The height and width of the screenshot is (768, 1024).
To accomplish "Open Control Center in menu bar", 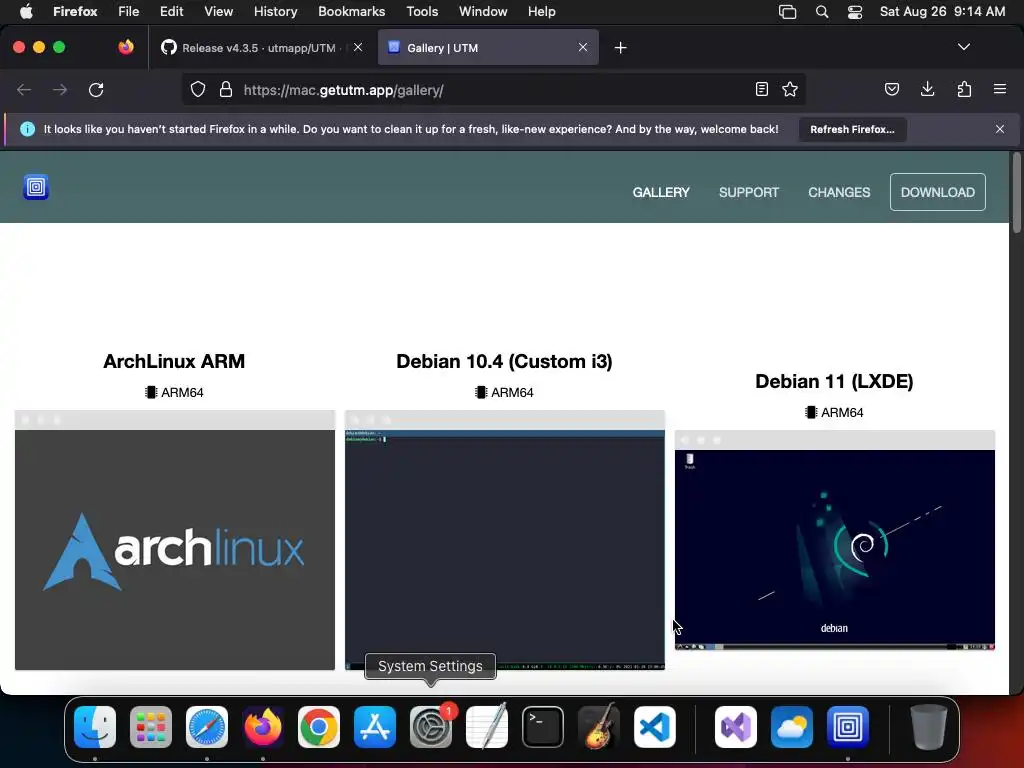I will [855, 12].
